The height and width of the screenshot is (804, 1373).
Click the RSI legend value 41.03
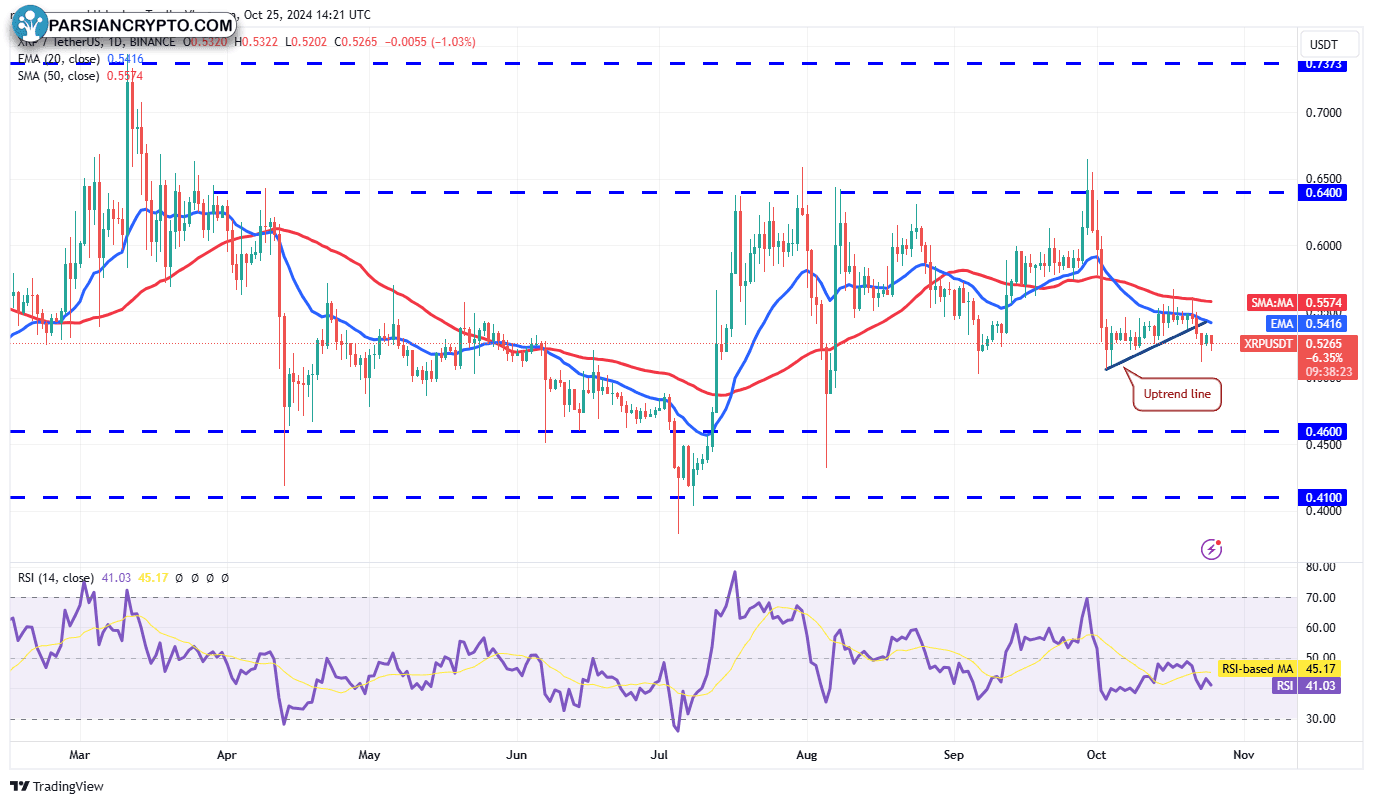pyautogui.click(x=115, y=578)
